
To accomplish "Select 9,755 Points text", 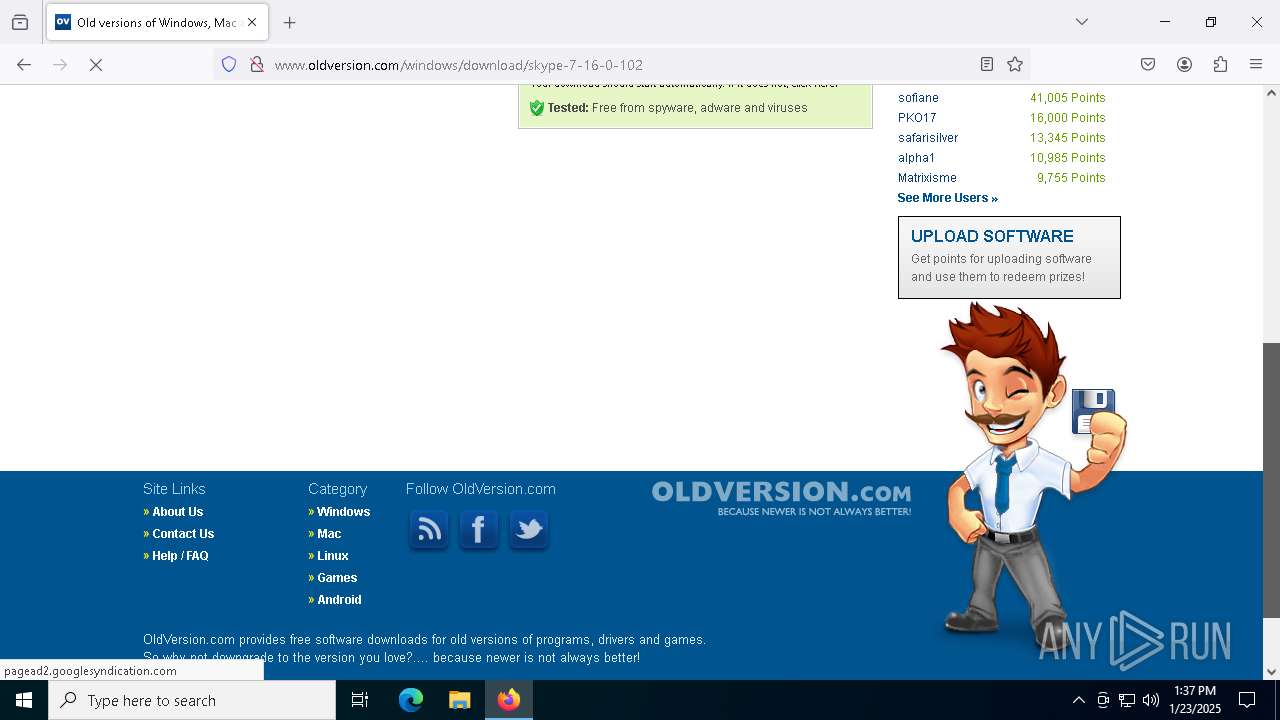I will (1071, 178).
